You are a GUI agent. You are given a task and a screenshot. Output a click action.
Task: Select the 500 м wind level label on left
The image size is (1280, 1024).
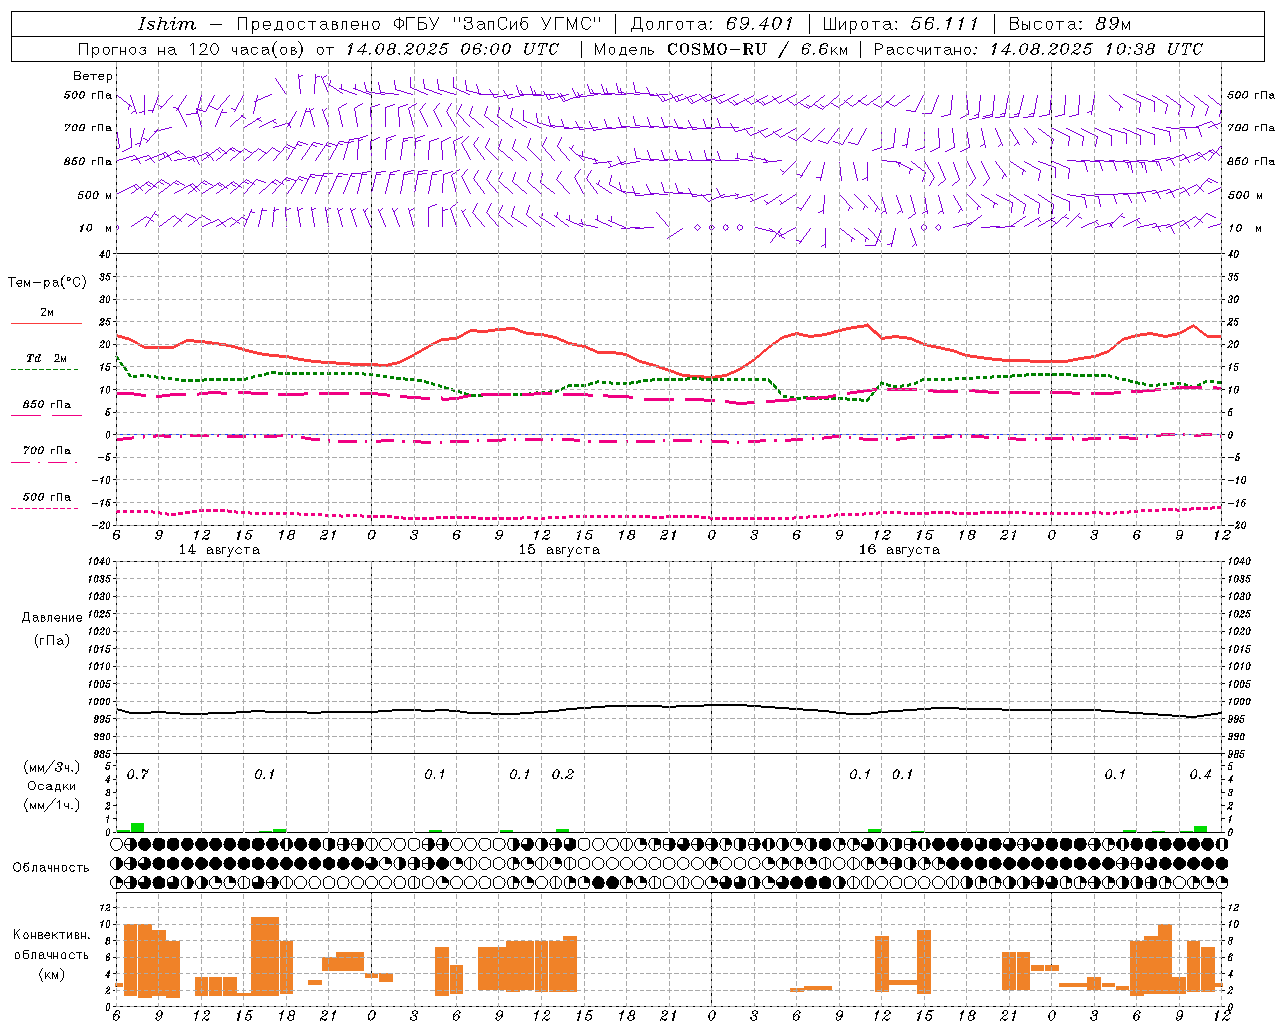click(x=89, y=195)
